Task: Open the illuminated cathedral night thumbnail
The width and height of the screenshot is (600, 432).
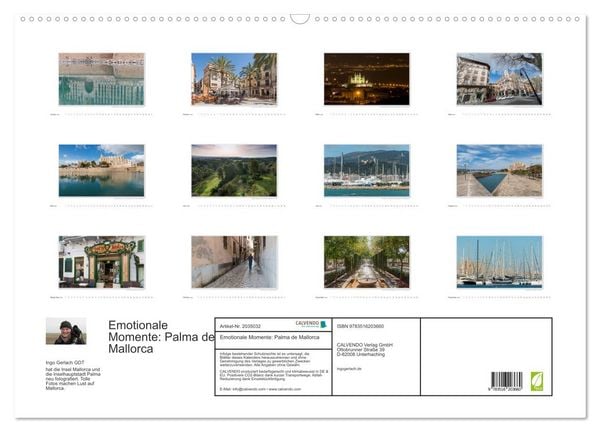Action: [x=367, y=79]
